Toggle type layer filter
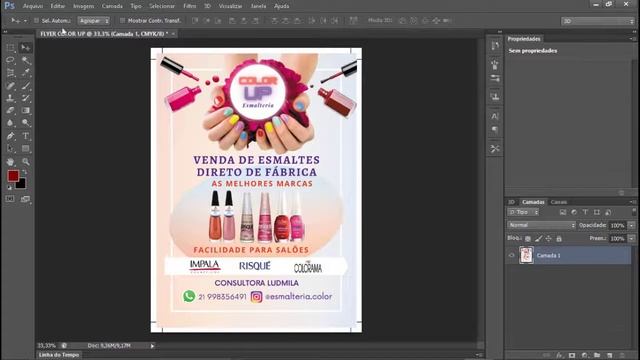 tap(585, 212)
